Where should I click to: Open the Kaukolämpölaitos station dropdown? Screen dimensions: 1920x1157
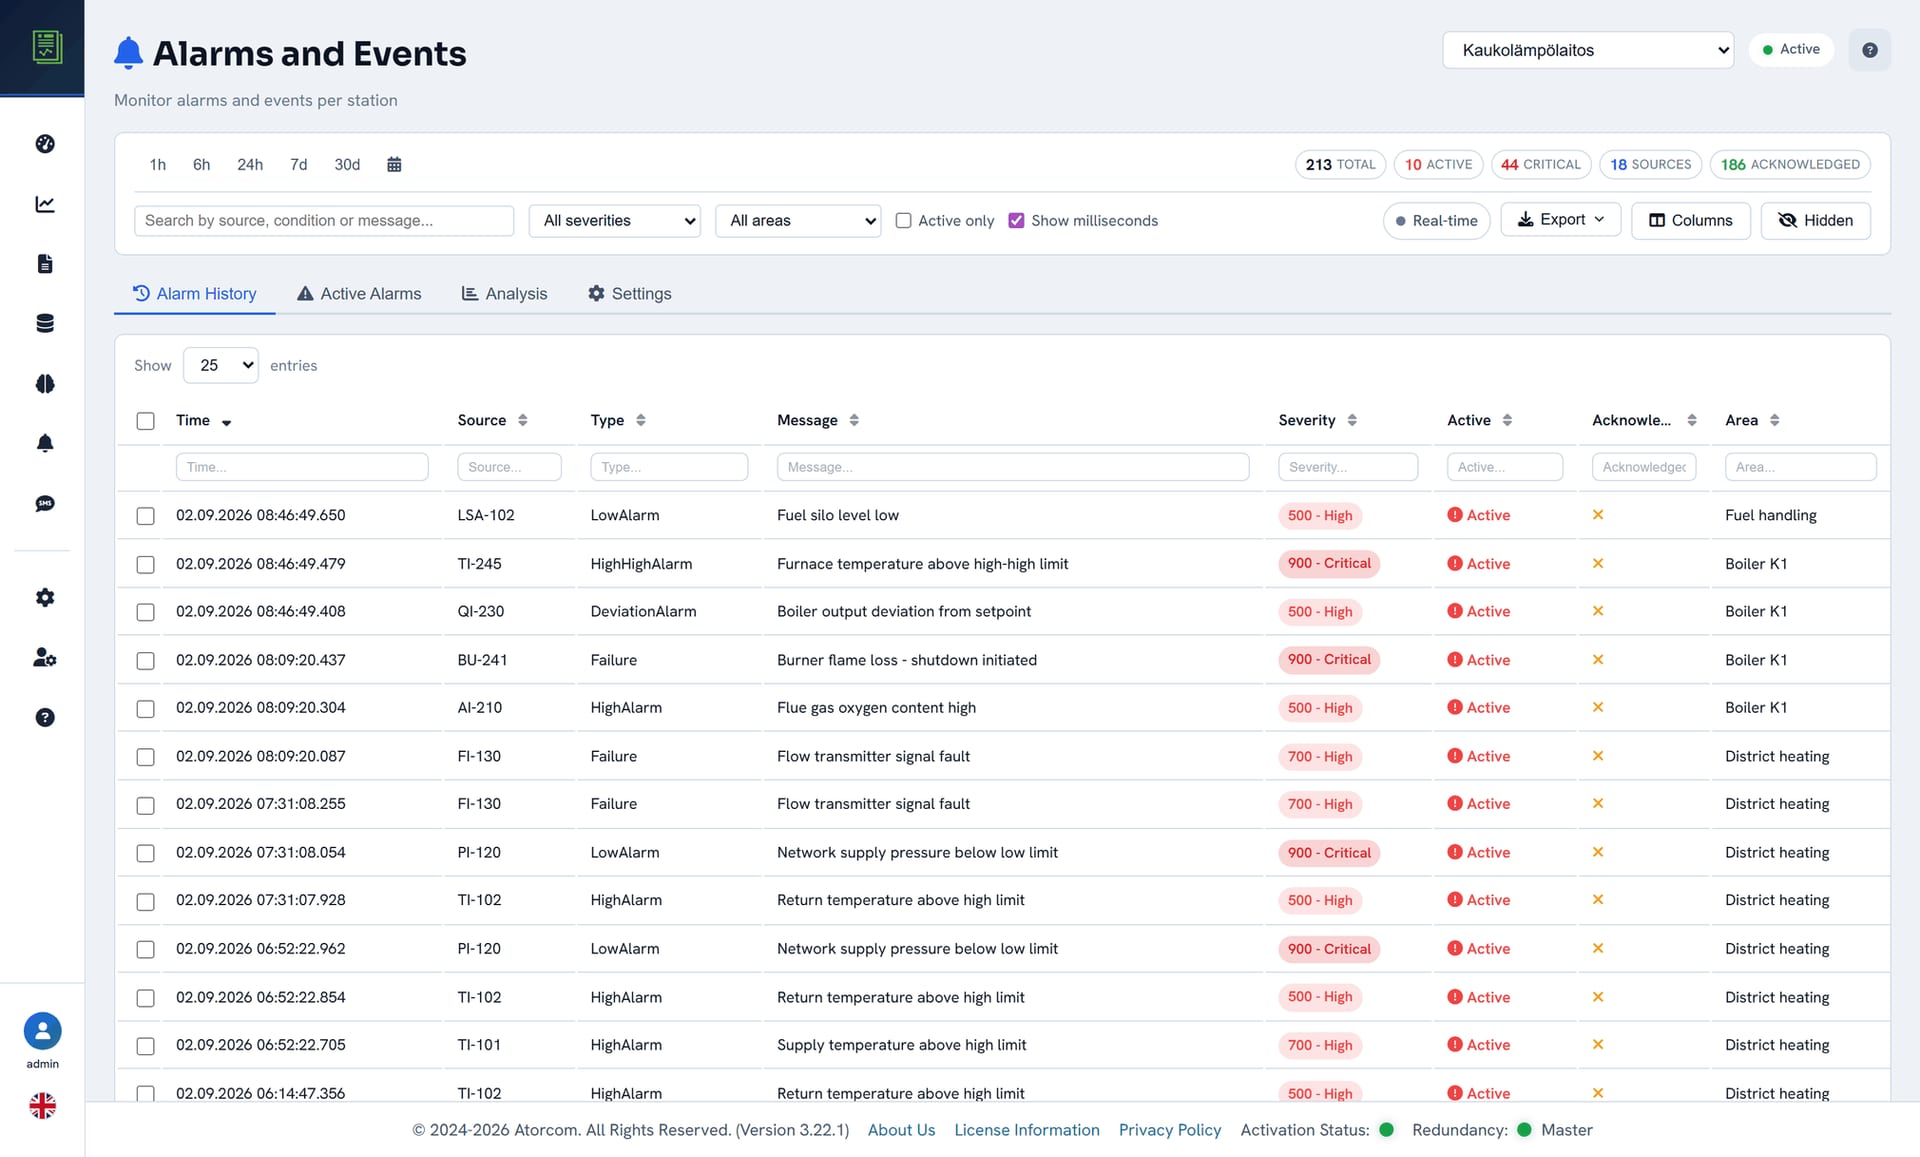click(1588, 50)
